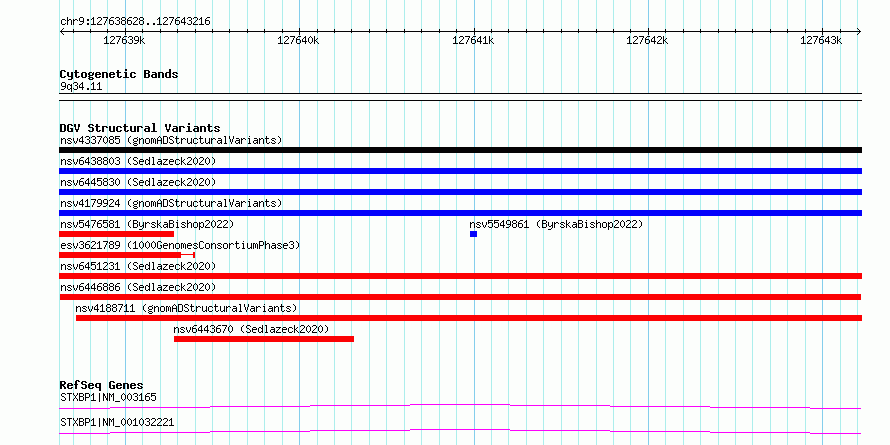Screen dimensions: 890x445
Task: Click the nsv6445830 Sedlazeck2020 label
Action: [x=138, y=182]
